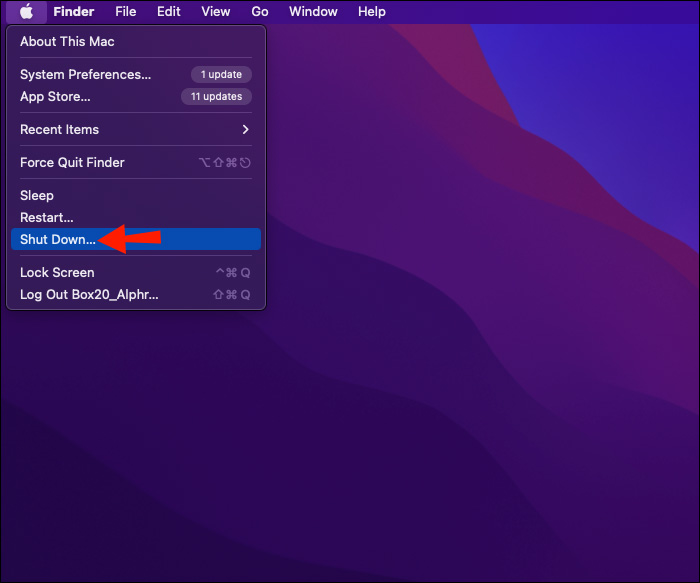
Task: Open the Help menu
Action: (x=371, y=12)
